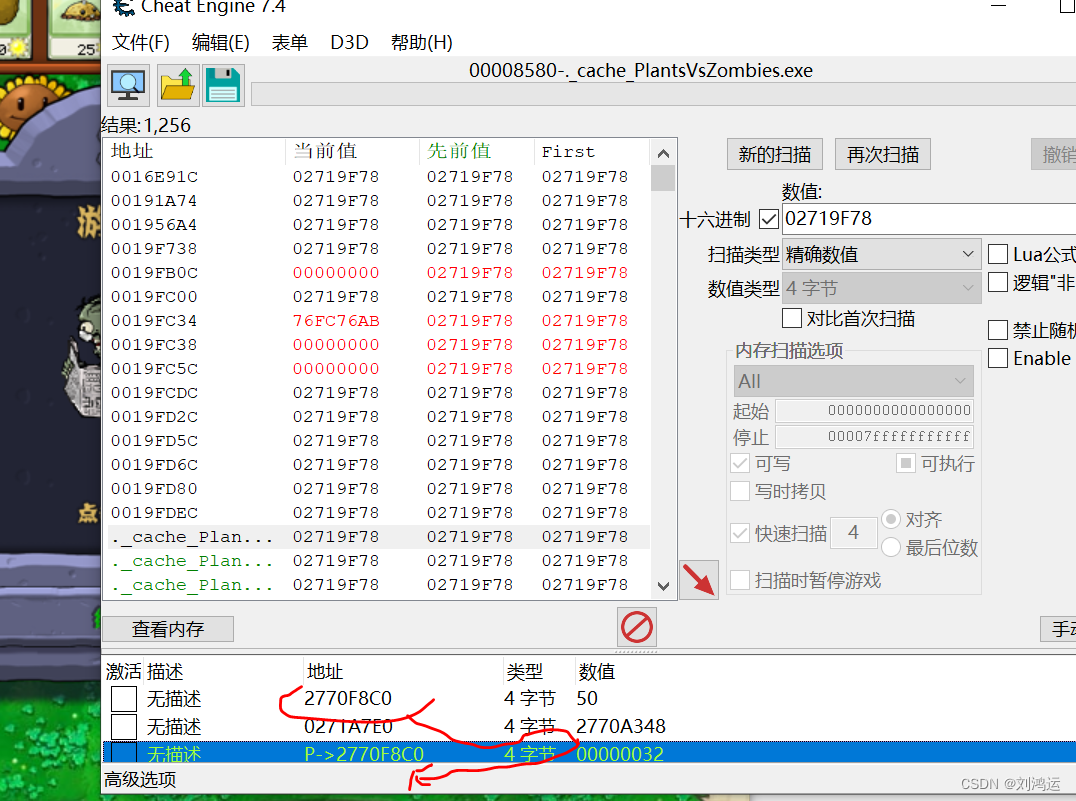Open the 帮助(H) menu
Screen dimensions: 1076x801
click(421, 43)
